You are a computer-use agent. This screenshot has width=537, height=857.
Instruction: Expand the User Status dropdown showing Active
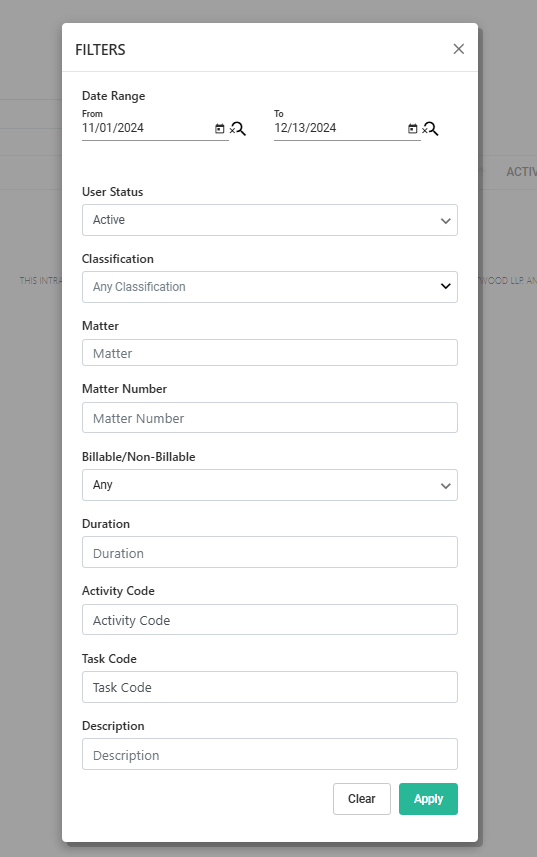270,220
